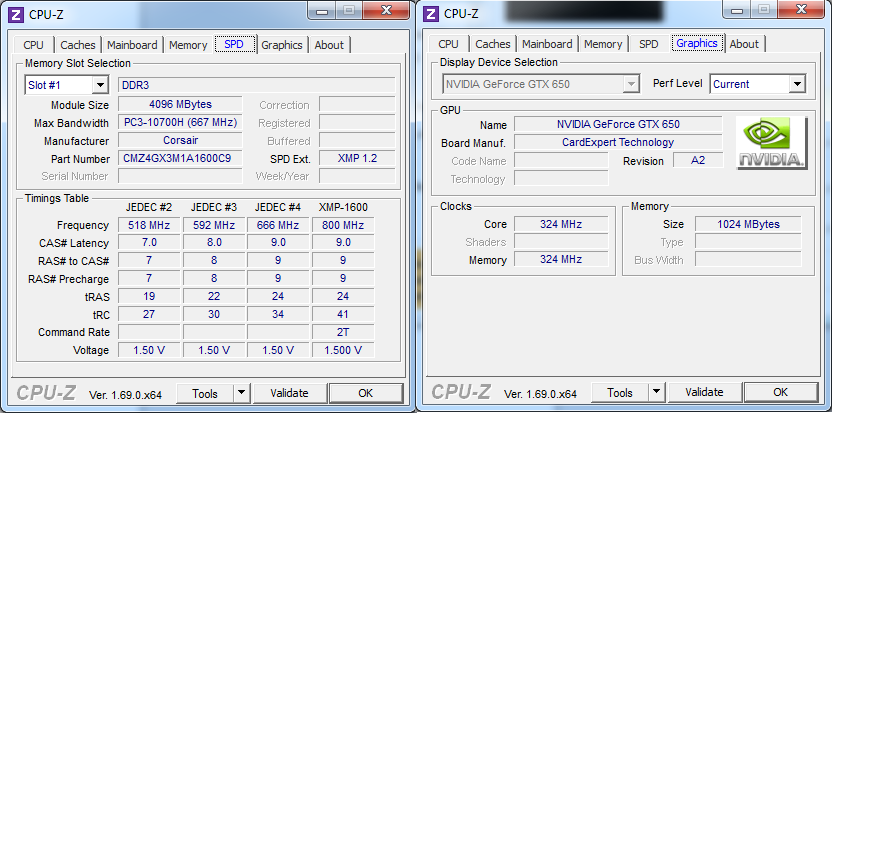Click Memory clock value 324 MHz
The image size is (886, 843).
click(561, 259)
